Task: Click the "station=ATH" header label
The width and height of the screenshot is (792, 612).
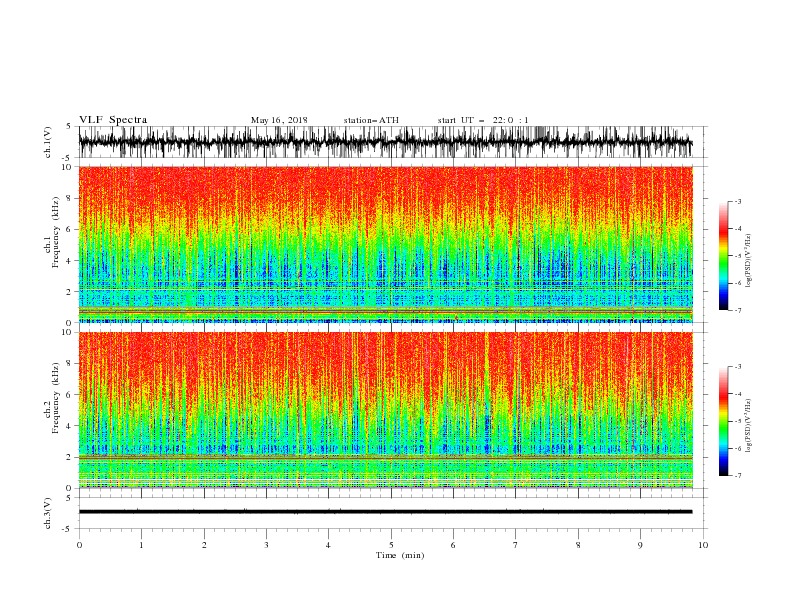Action: (371, 120)
